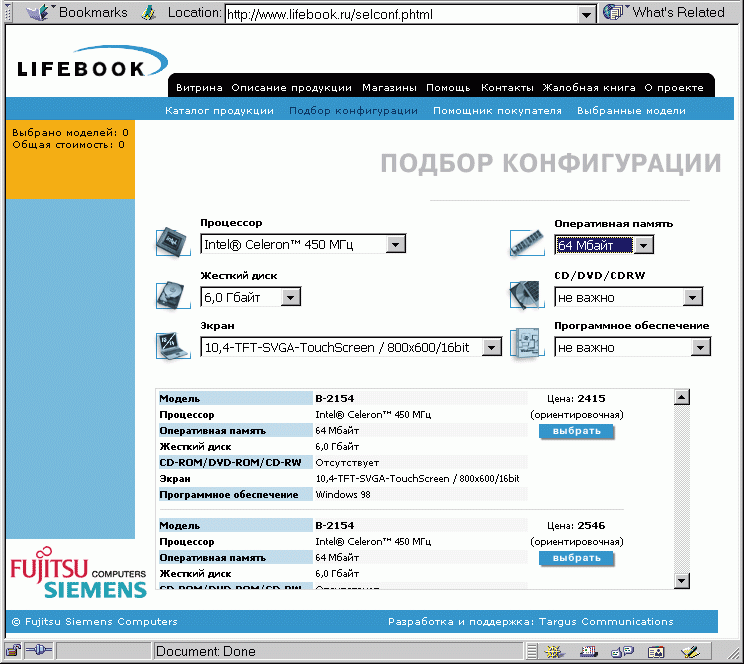Click the laptop screen icon
This screenshot has height=664, width=744.
[x=172, y=345]
